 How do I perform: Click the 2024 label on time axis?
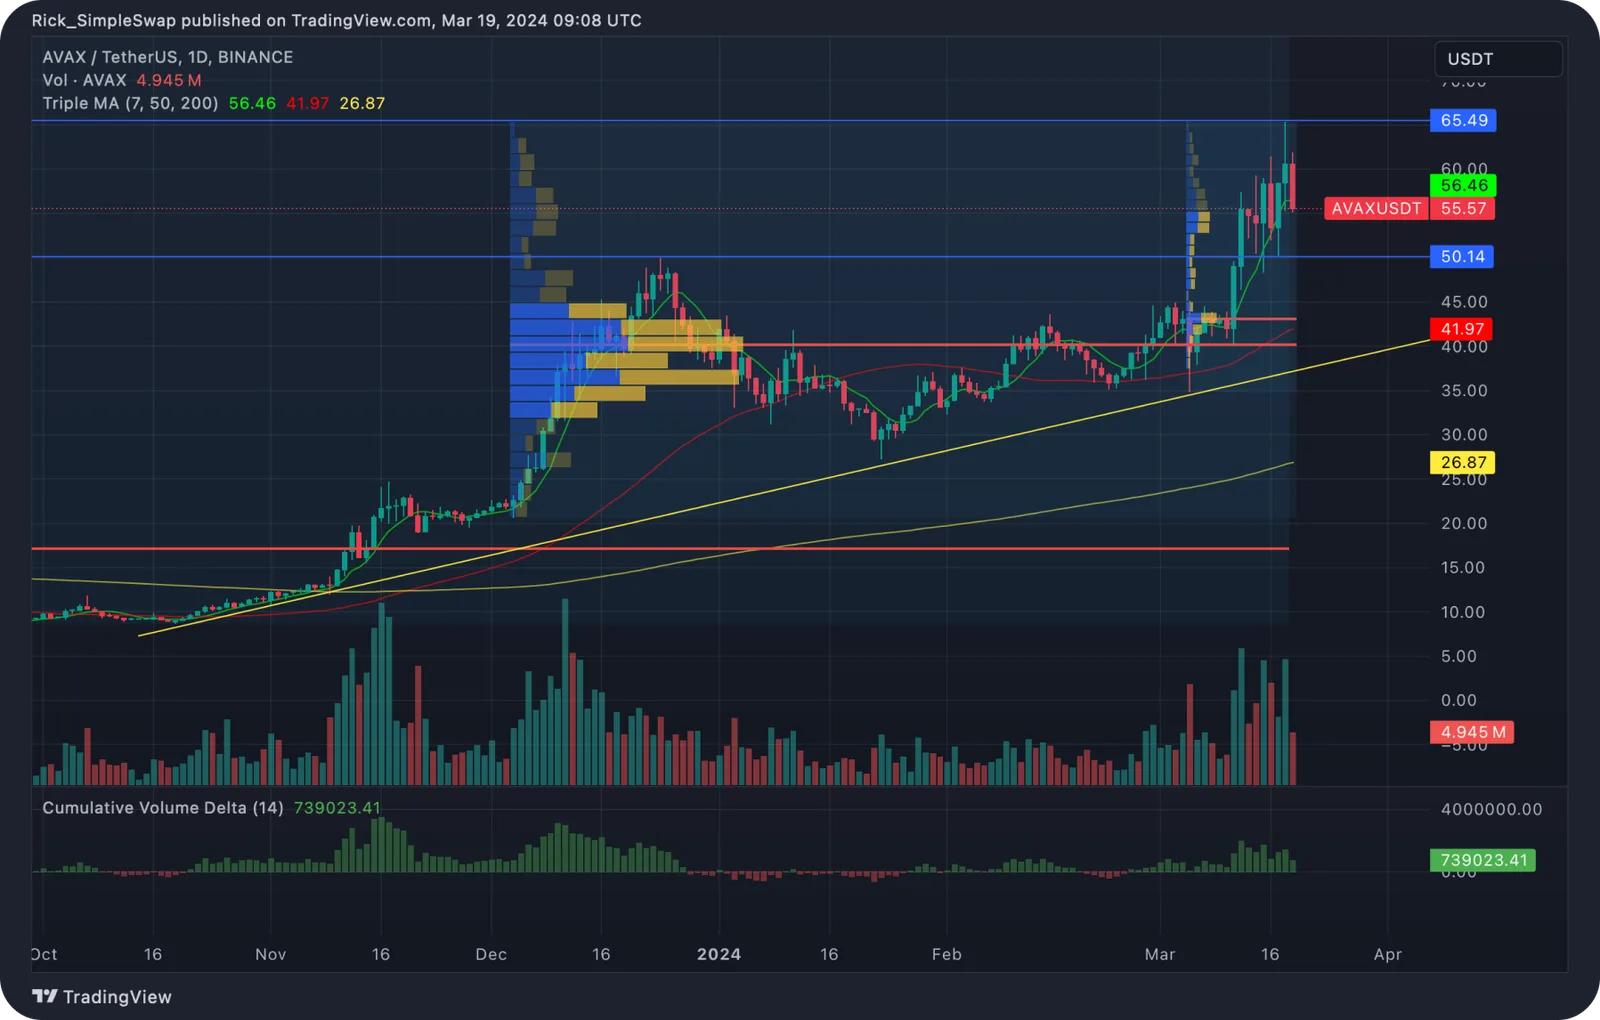(x=719, y=954)
